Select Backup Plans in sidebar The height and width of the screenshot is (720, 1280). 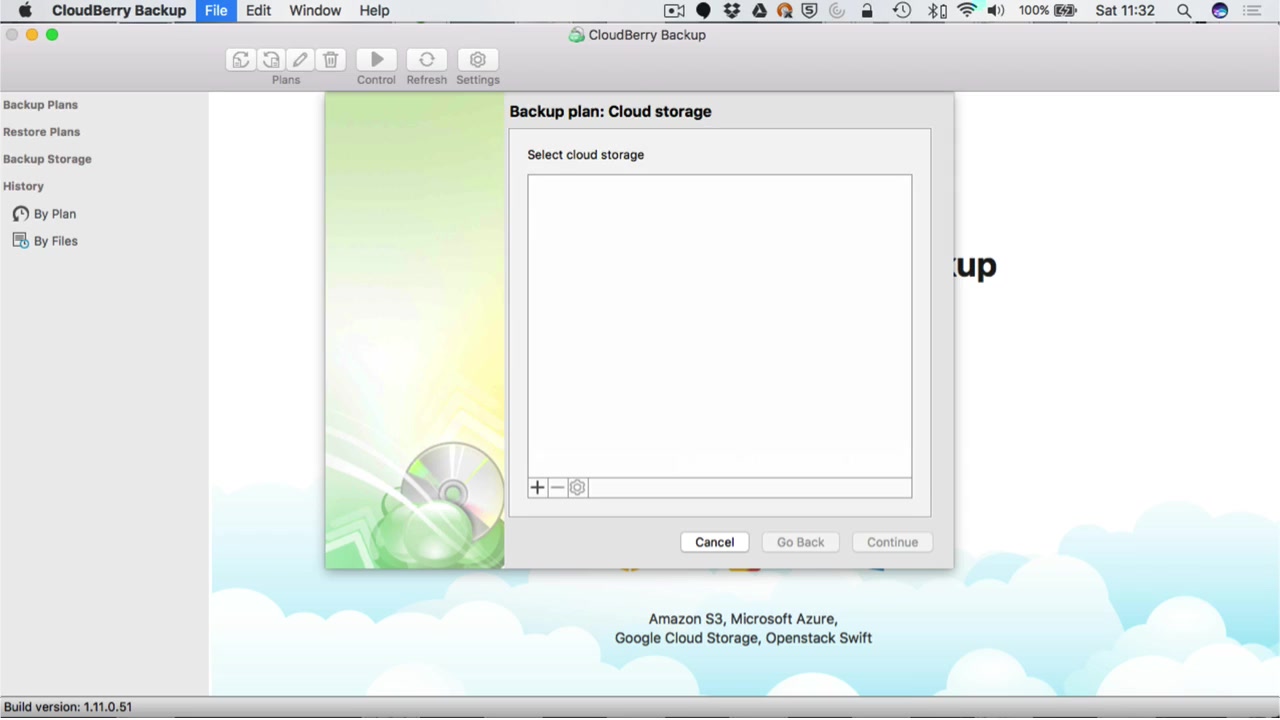coord(40,105)
